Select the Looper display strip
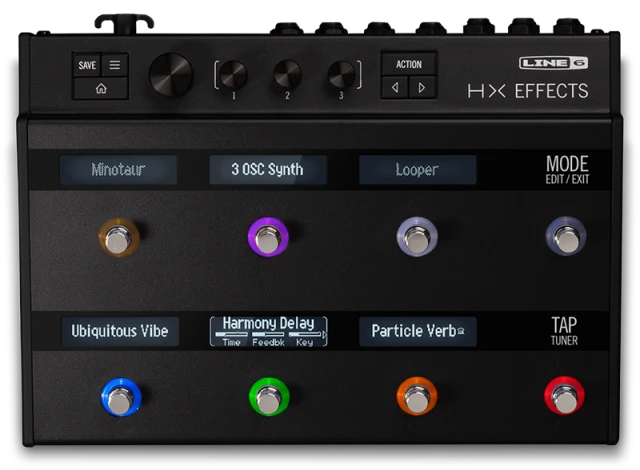Viewport: 640px width, 470px height. (417, 169)
